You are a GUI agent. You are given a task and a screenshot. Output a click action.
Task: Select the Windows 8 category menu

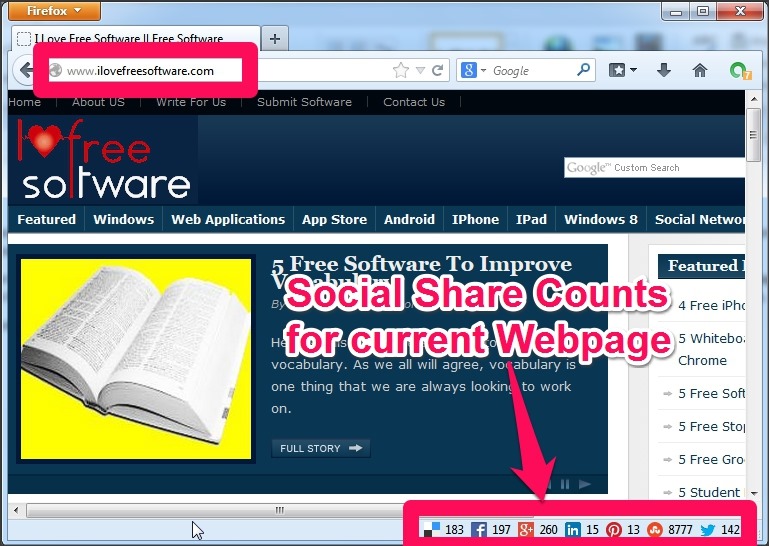click(601, 219)
